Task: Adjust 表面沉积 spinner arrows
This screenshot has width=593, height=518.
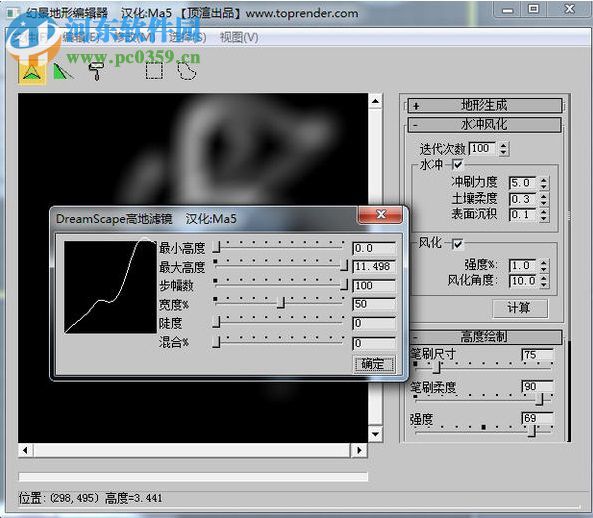Action: (x=544, y=215)
